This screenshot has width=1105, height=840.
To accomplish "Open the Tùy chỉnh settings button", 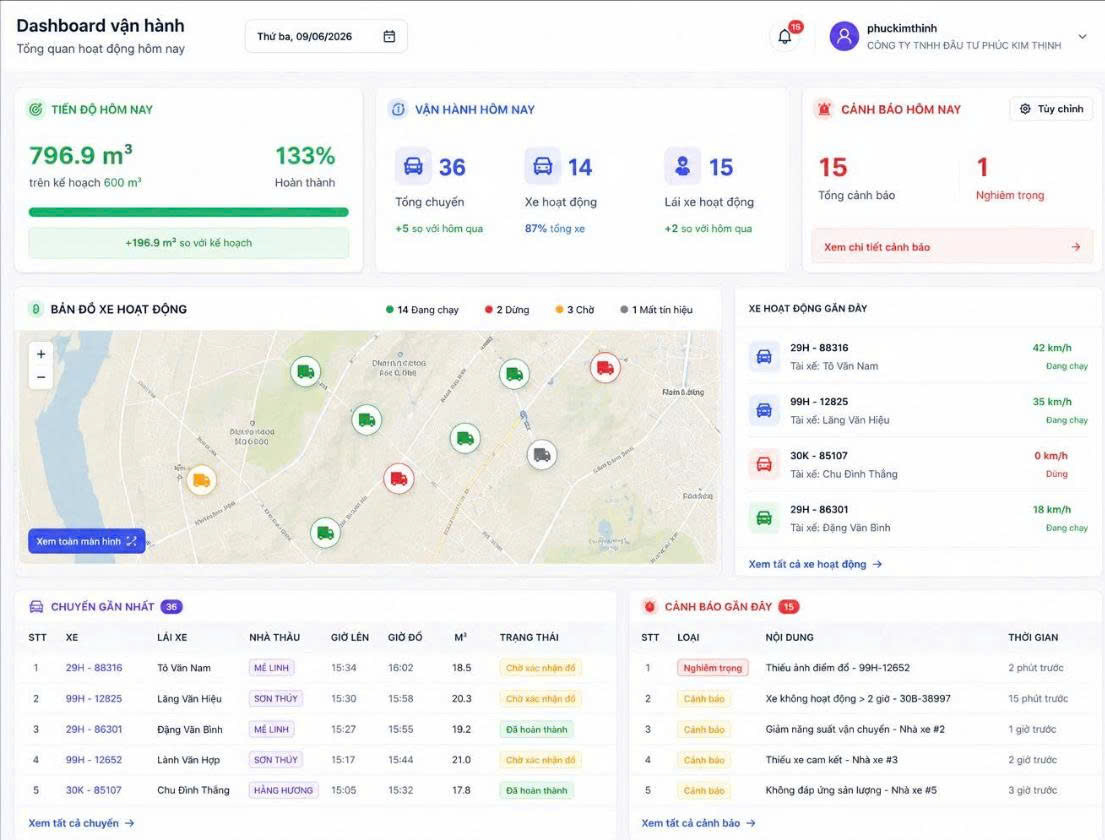I will (1051, 109).
